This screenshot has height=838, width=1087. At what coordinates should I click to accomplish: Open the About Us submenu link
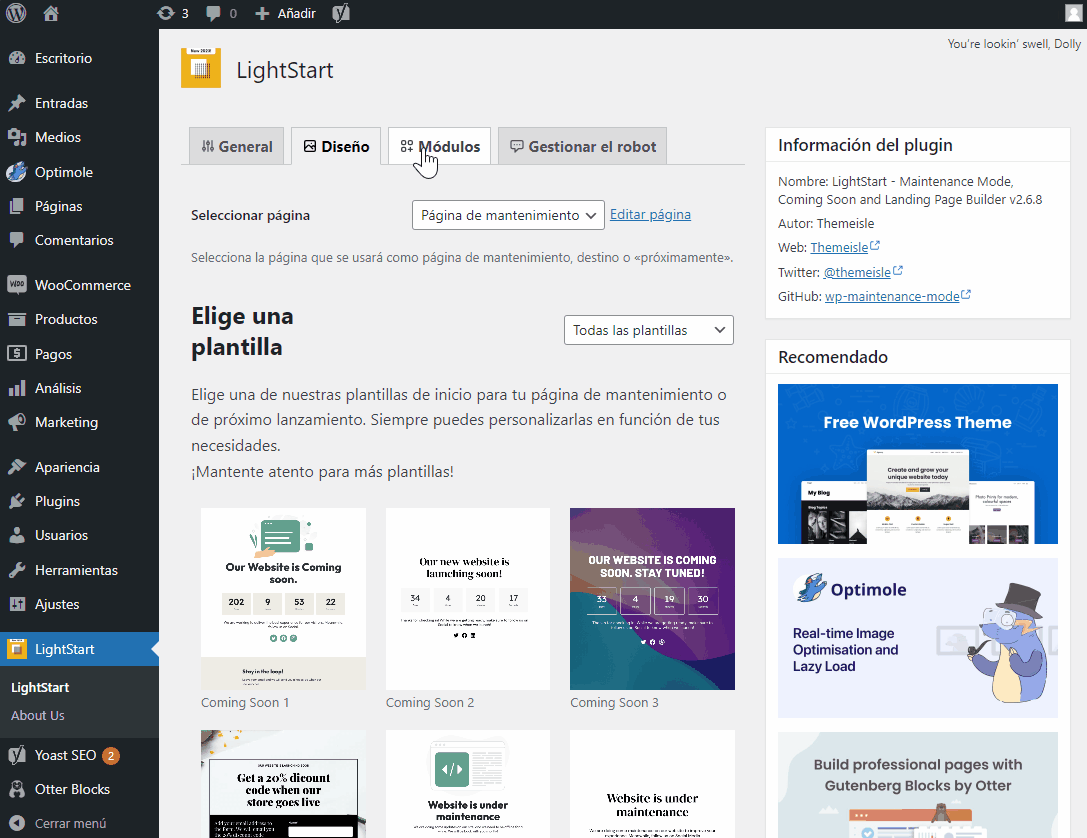[x=37, y=715]
